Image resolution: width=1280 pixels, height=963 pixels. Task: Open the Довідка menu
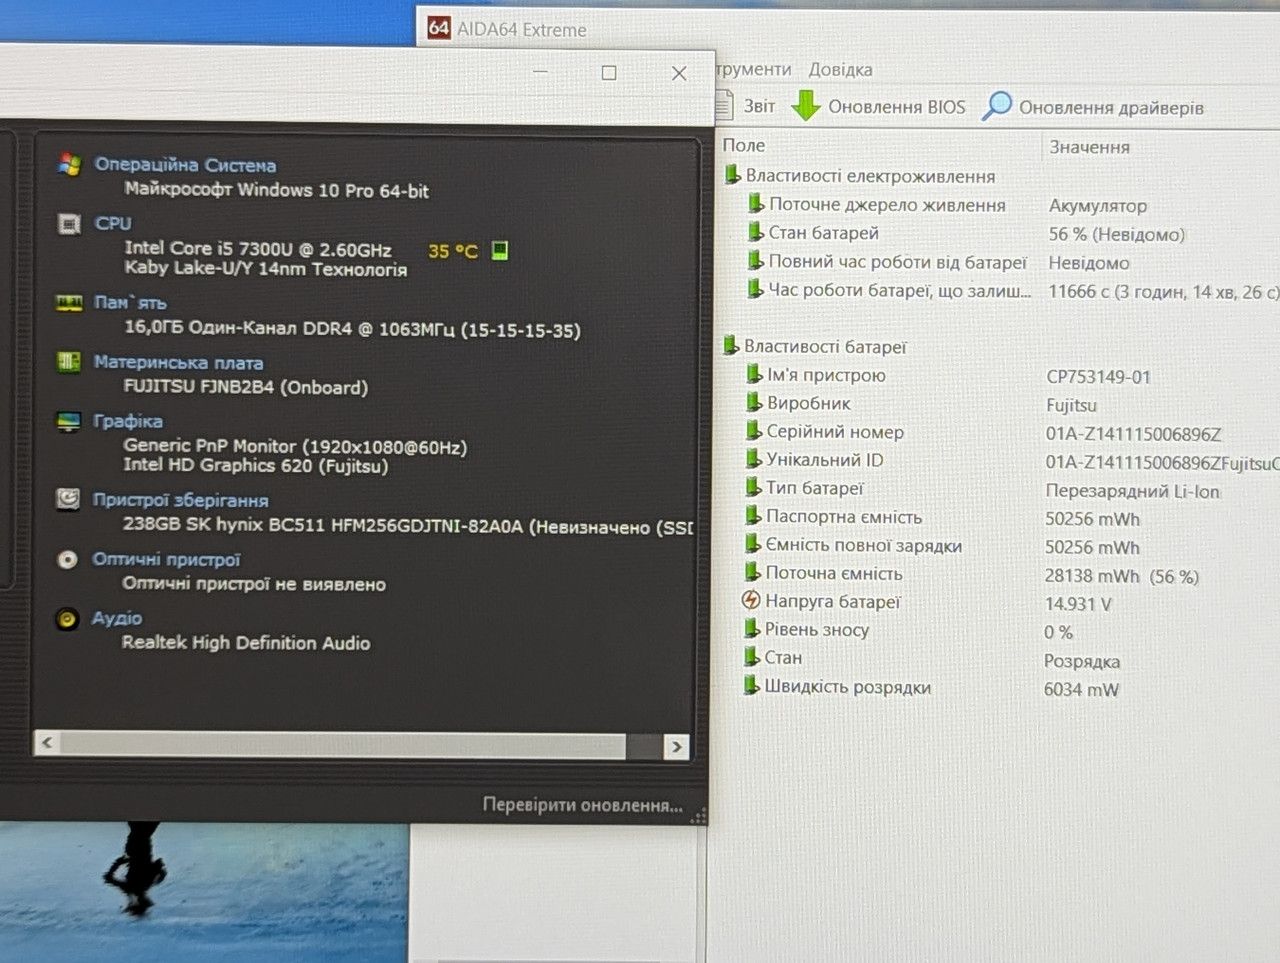840,69
